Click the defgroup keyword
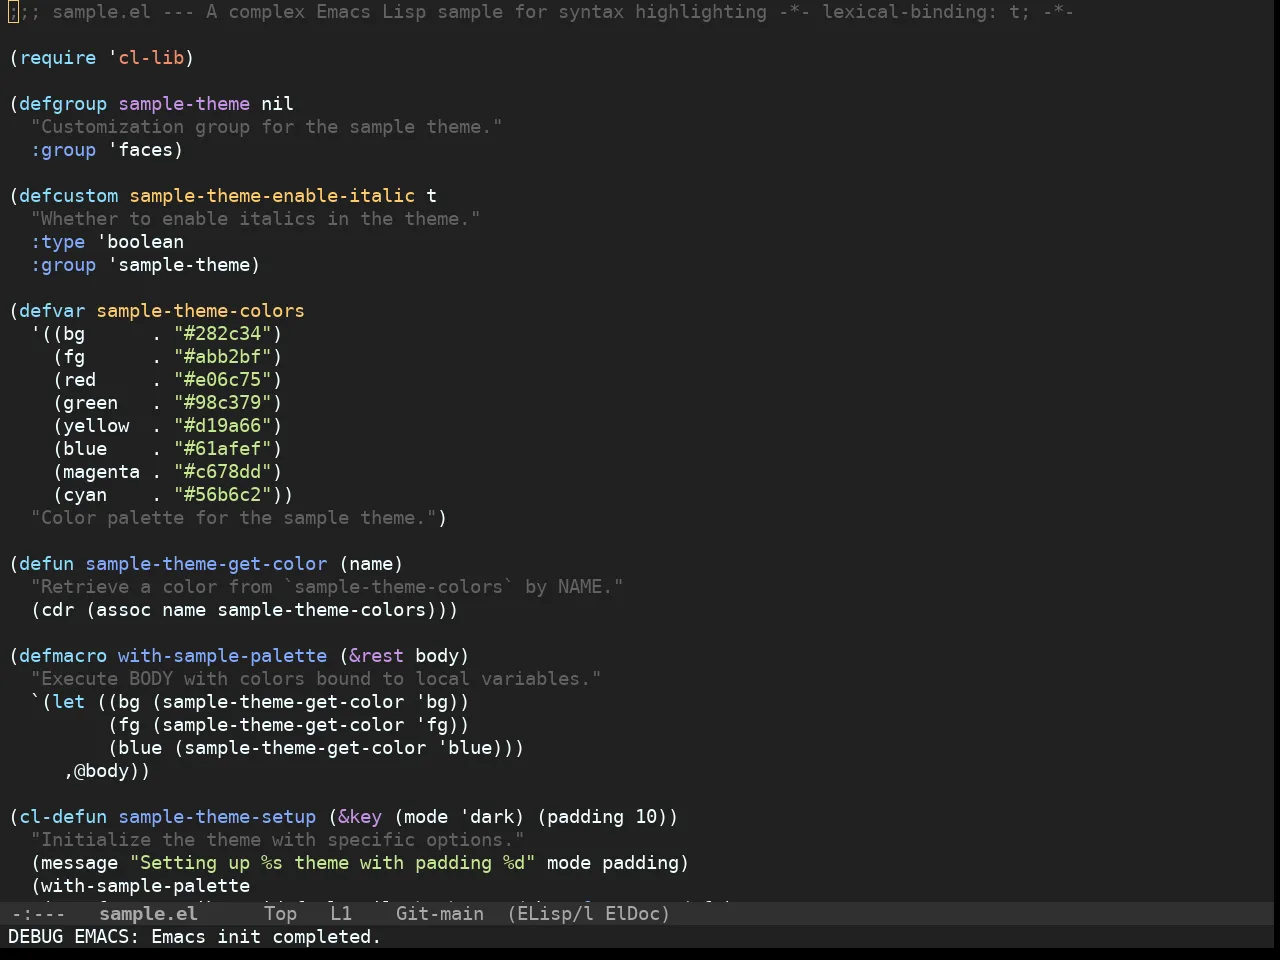 click(63, 104)
